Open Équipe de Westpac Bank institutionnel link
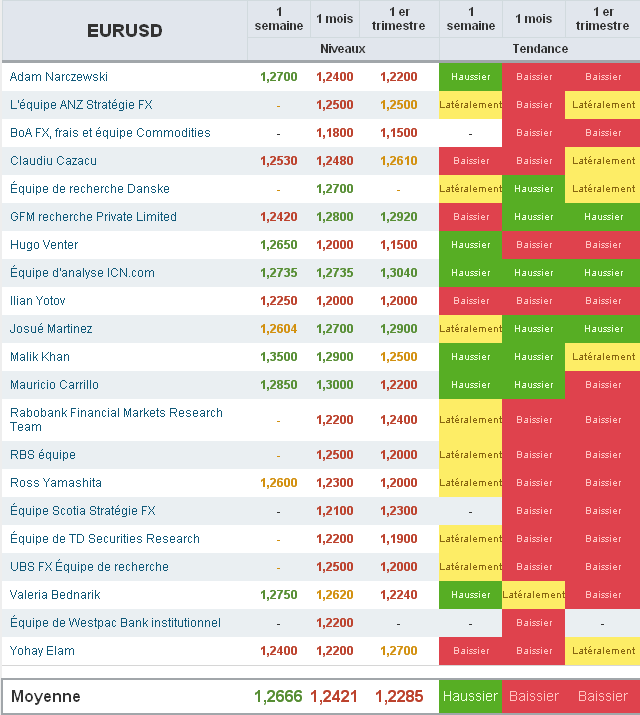 [x=115, y=622]
